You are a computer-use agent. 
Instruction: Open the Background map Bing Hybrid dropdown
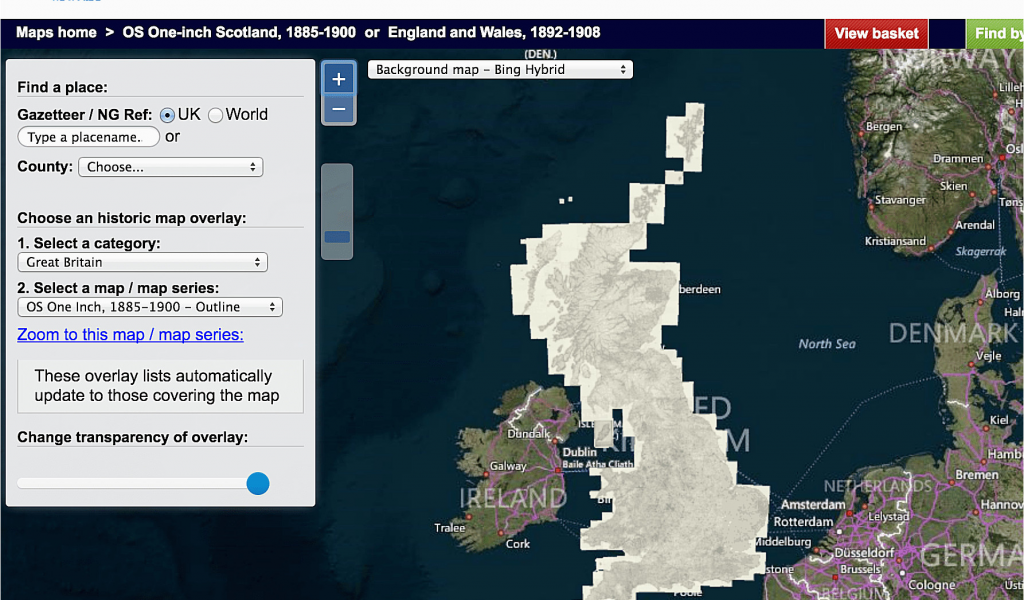[x=500, y=69]
